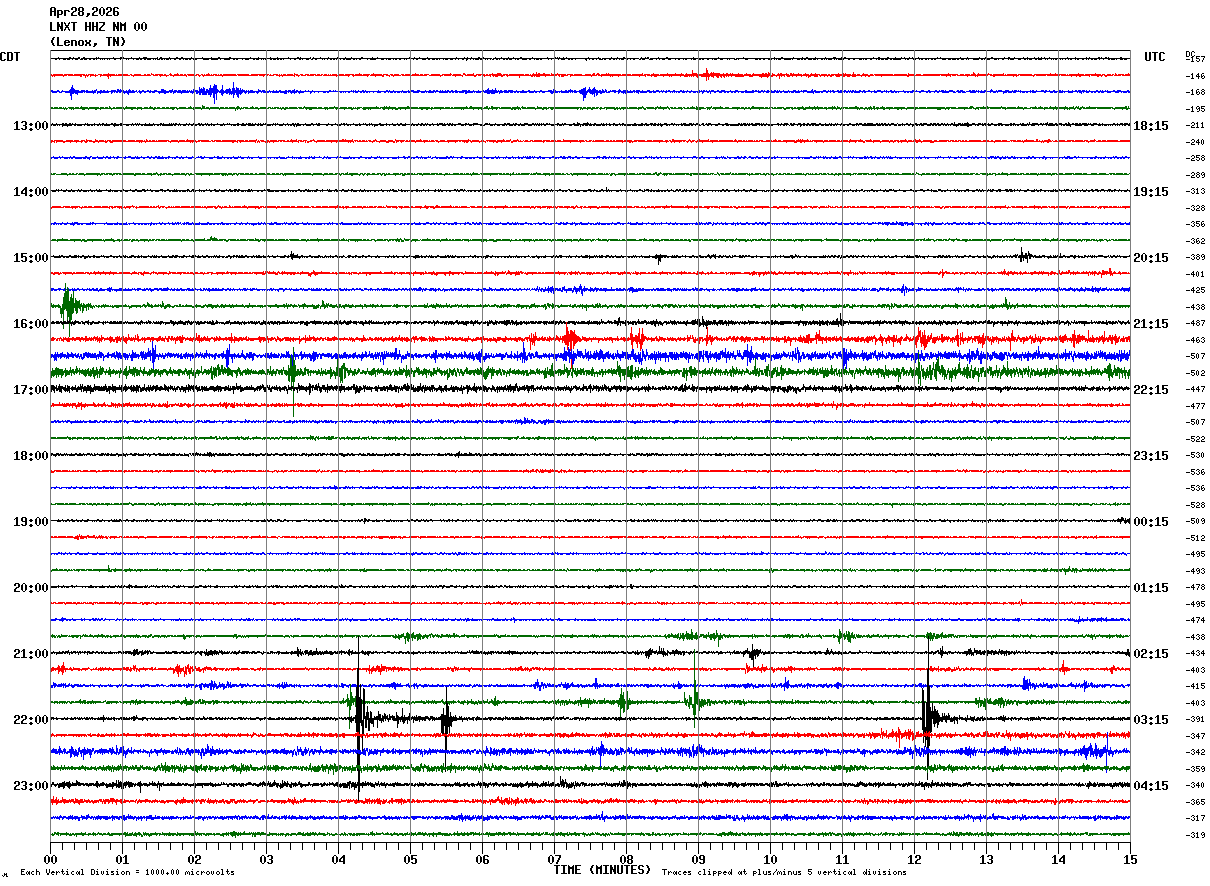Click minute 04 on the time axis

coord(338,860)
